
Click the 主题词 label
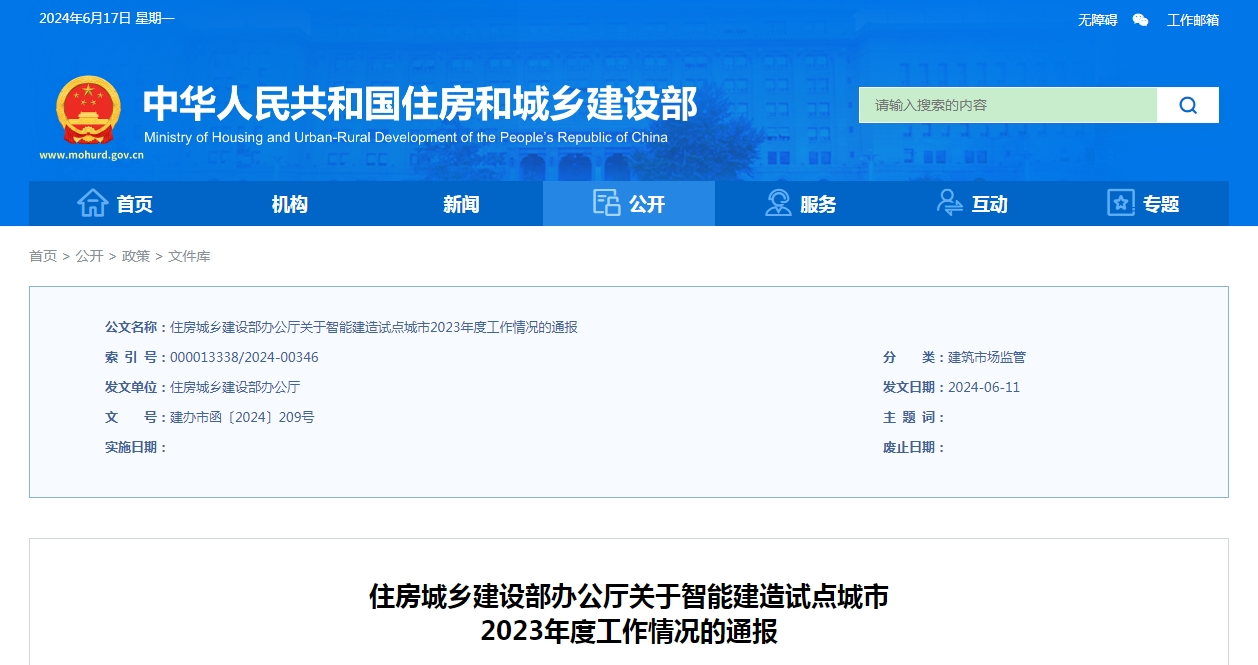(913, 417)
